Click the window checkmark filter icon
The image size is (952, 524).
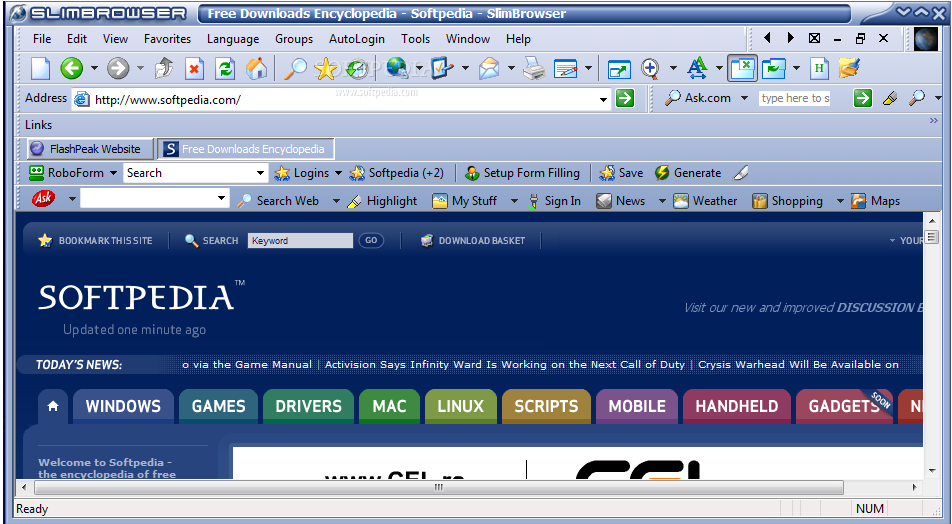(774, 69)
